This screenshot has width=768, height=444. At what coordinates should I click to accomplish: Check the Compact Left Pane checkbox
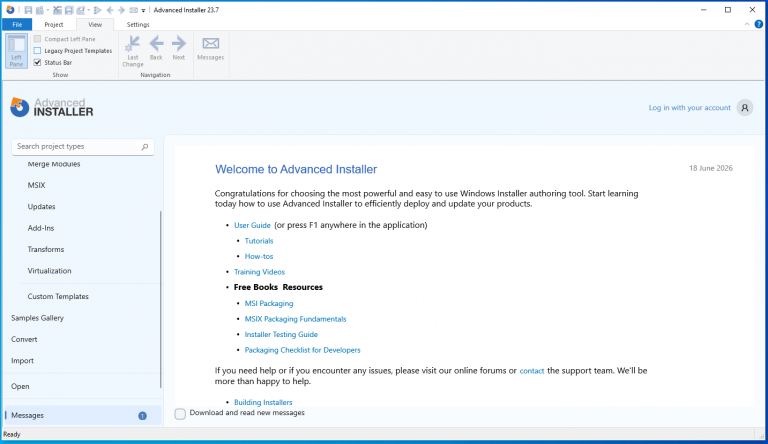tap(37, 39)
